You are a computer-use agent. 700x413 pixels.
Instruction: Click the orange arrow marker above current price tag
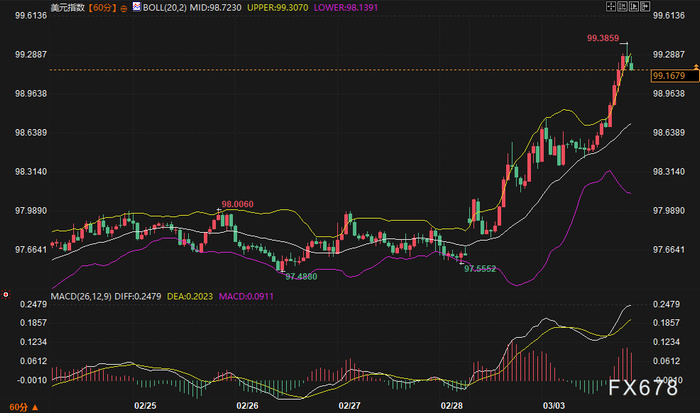tap(696, 67)
